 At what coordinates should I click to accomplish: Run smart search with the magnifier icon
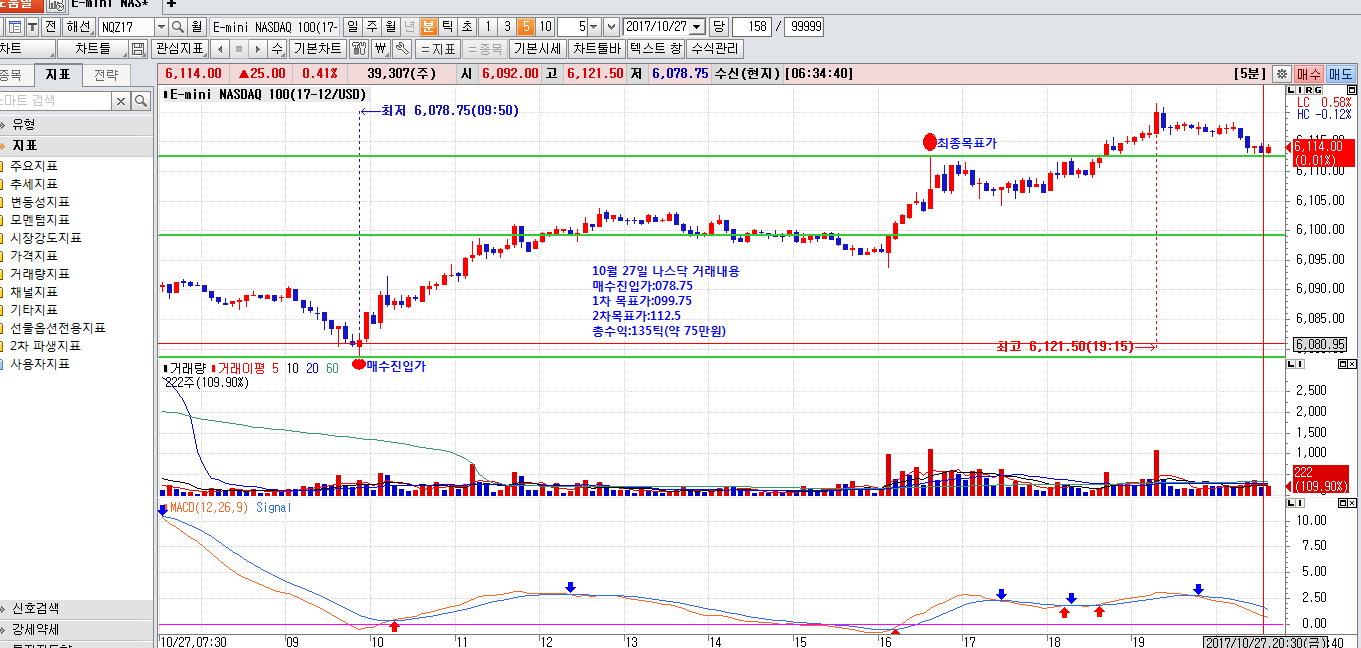click(139, 101)
